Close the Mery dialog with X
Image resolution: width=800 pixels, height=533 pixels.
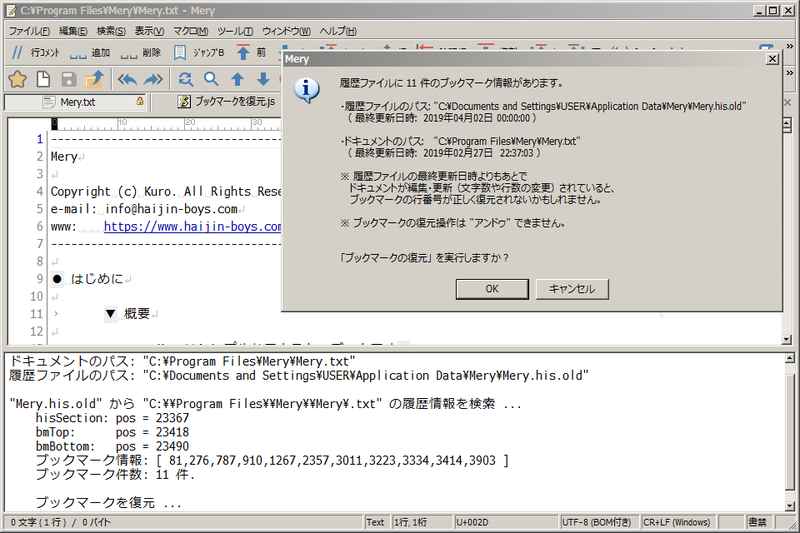point(772,59)
